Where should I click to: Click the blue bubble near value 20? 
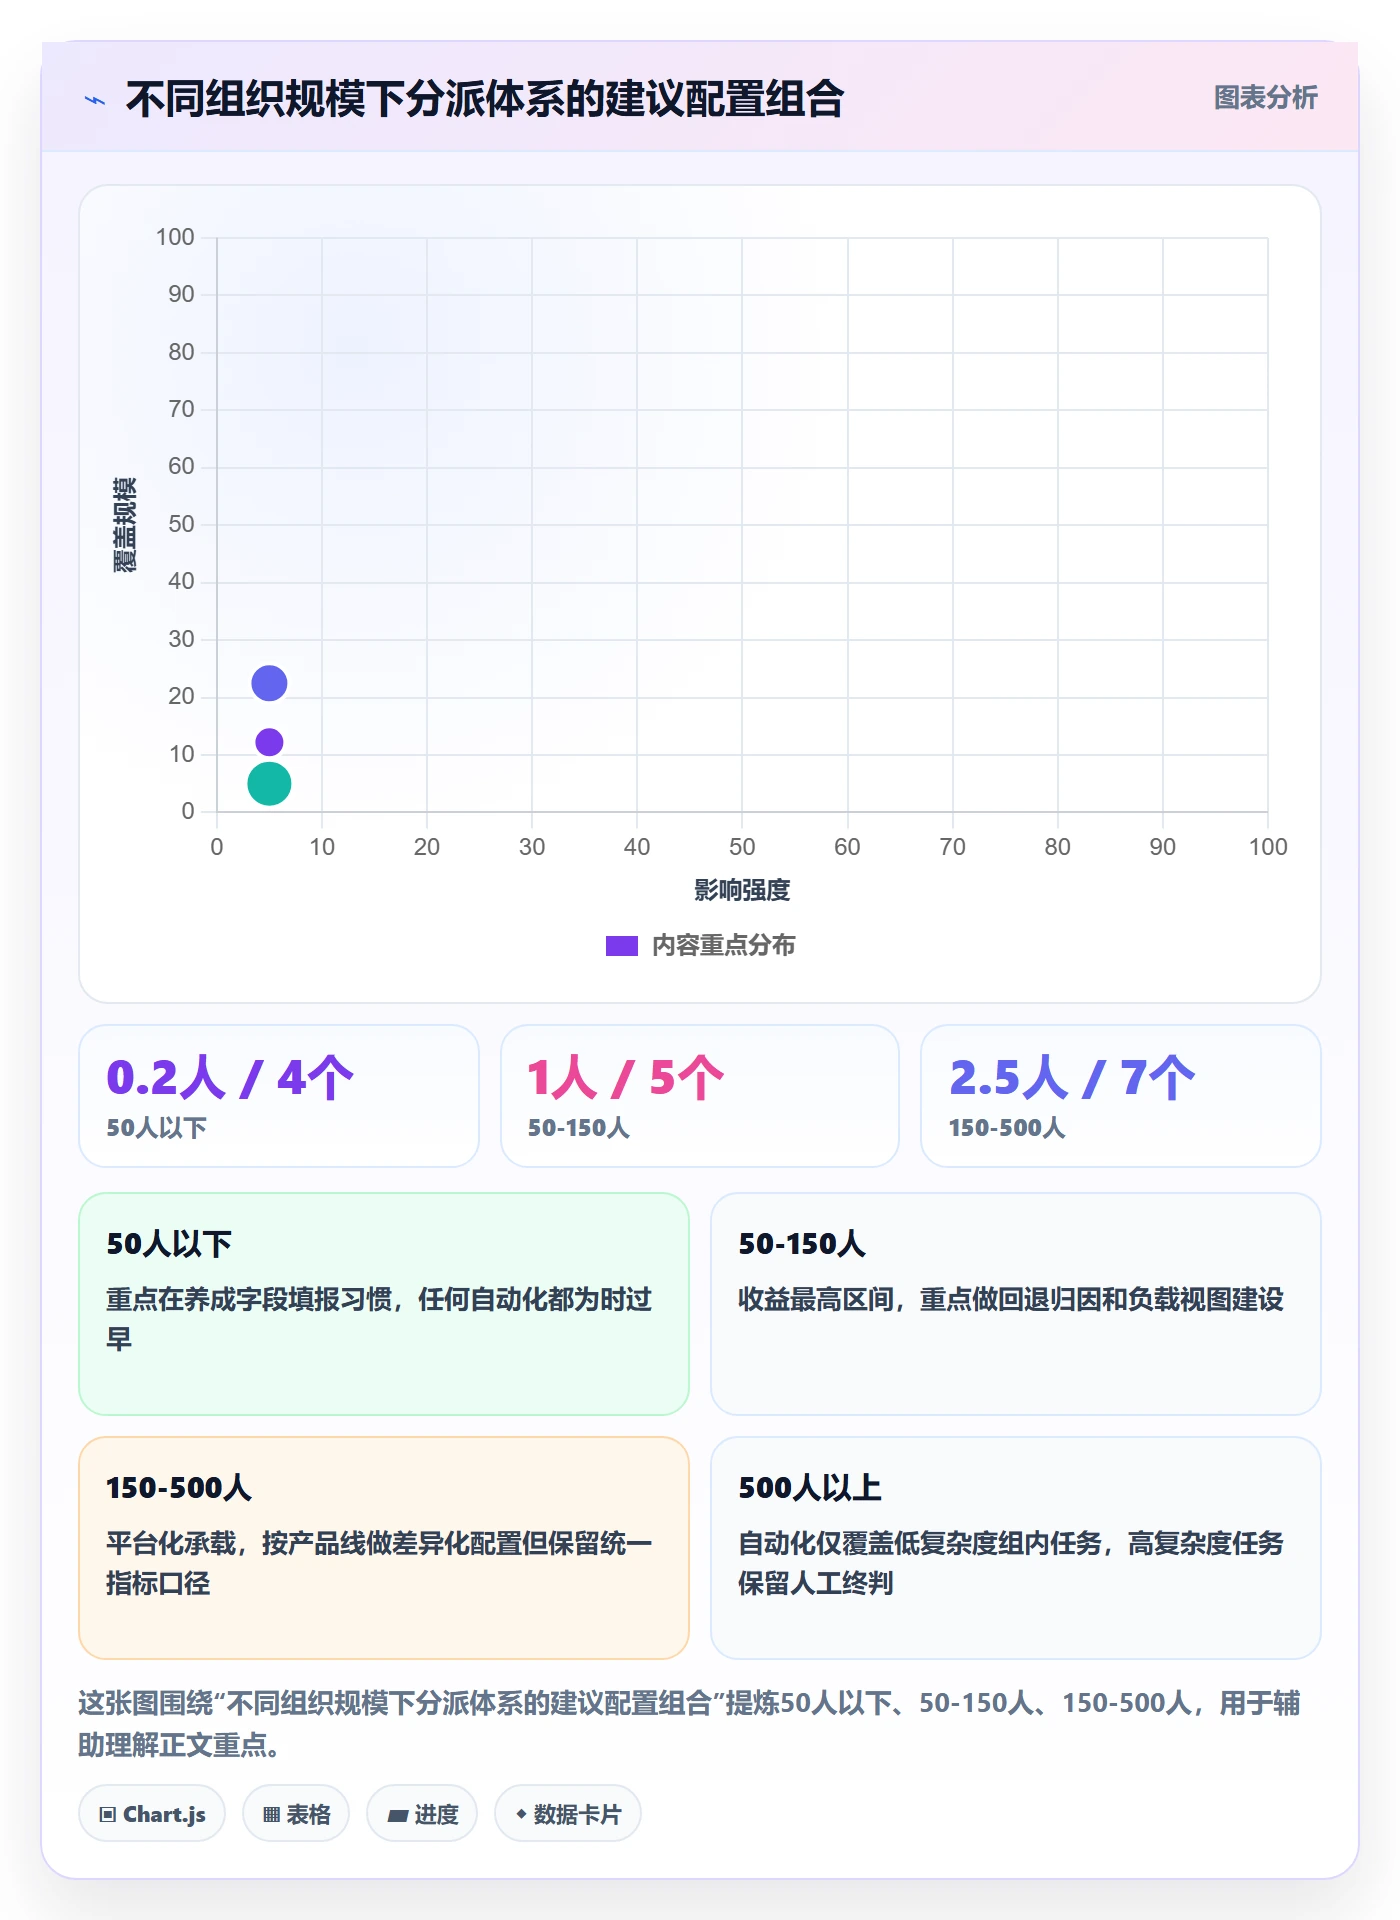[269, 683]
